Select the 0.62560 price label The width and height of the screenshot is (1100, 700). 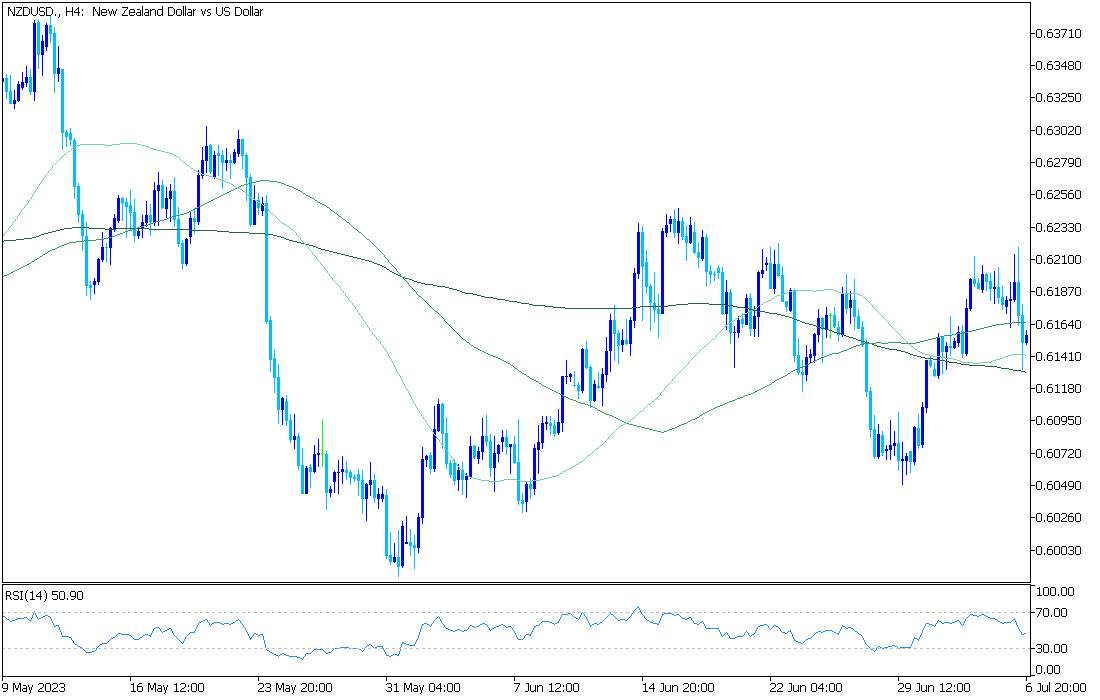pyautogui.click(x=1059, y=194)
